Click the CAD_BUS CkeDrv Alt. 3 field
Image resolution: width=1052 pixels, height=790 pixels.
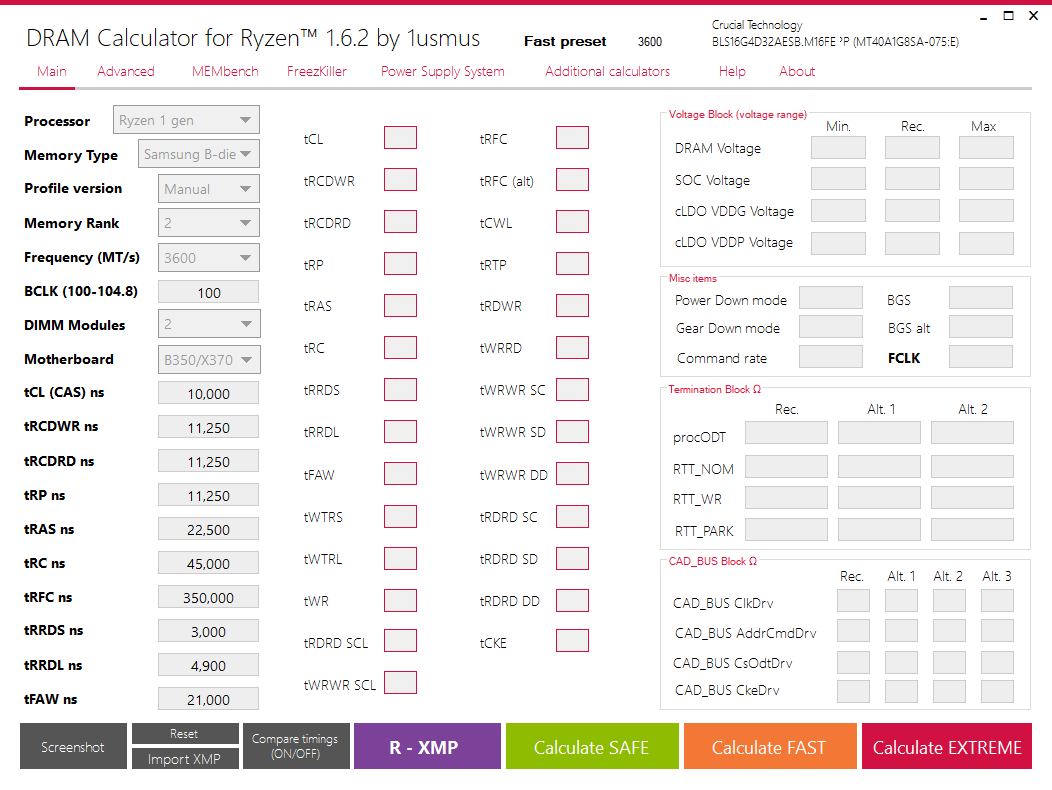click(x=997, y=691)
